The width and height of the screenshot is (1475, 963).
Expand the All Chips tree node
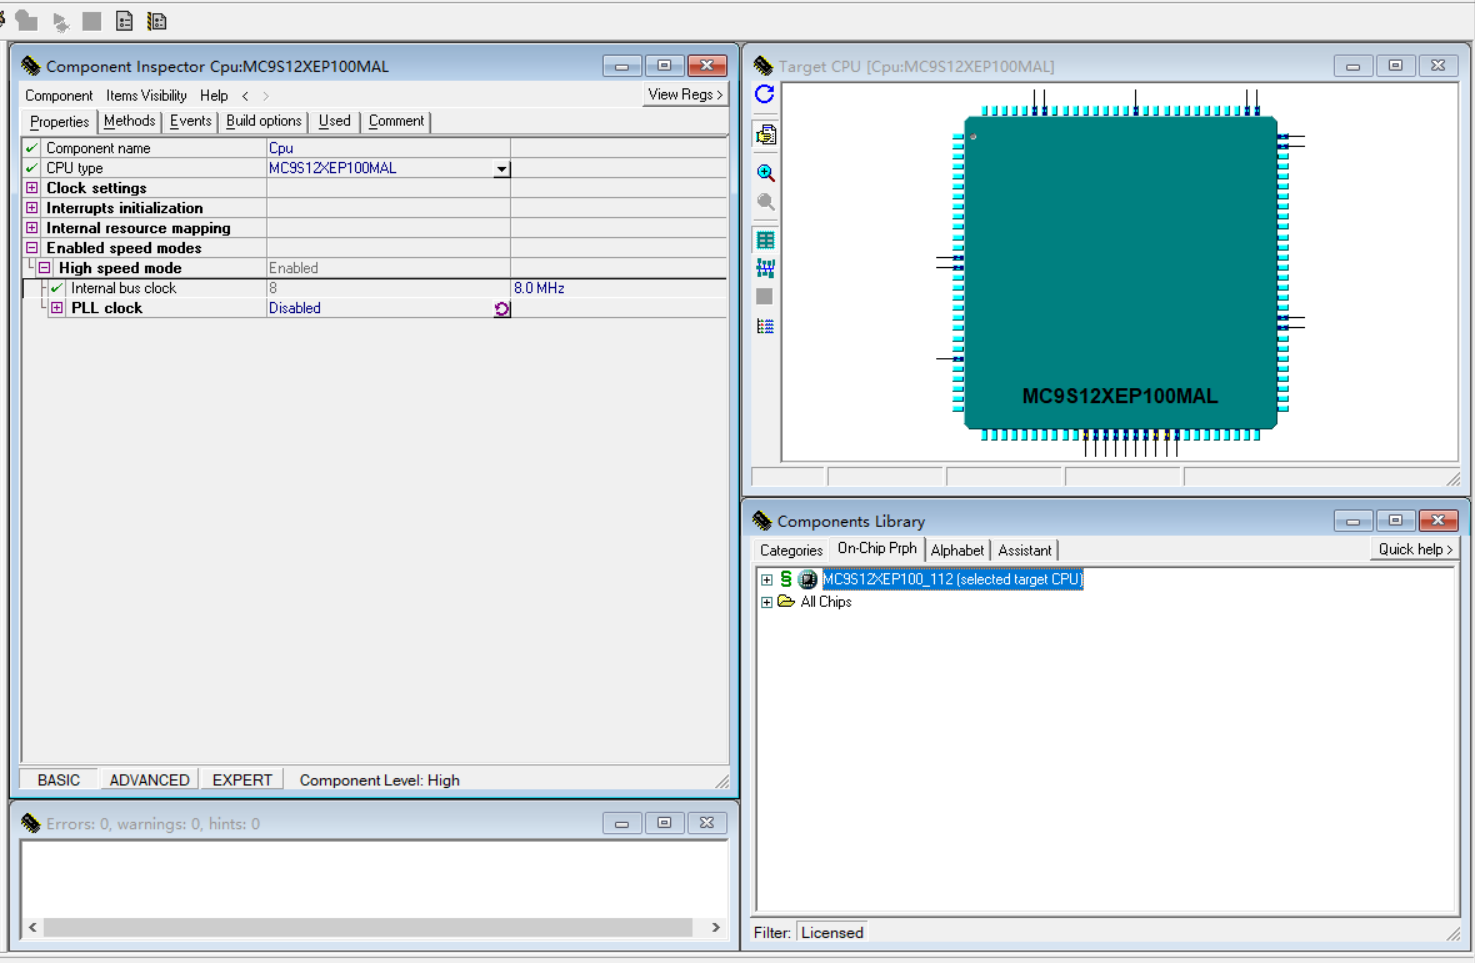[767, 602]
